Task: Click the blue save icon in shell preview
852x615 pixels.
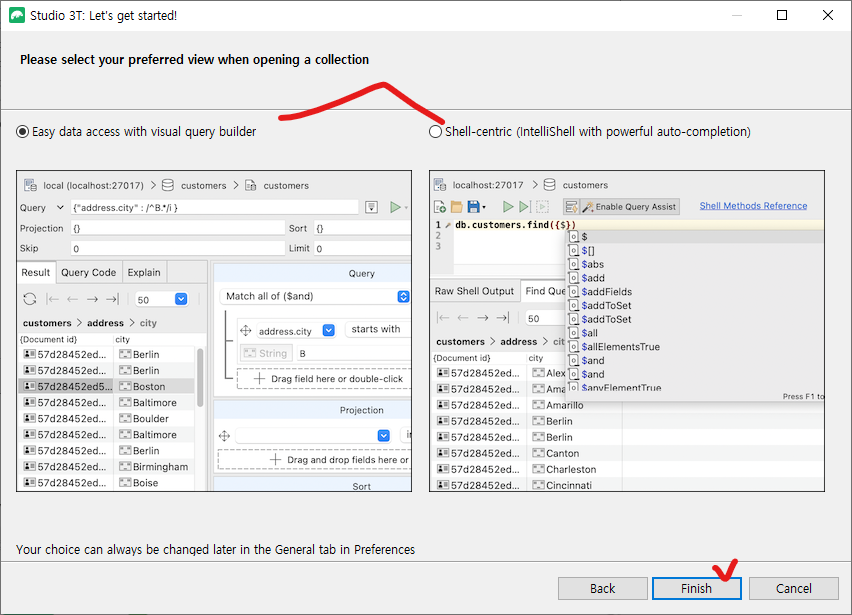Action: click(473, 206)
